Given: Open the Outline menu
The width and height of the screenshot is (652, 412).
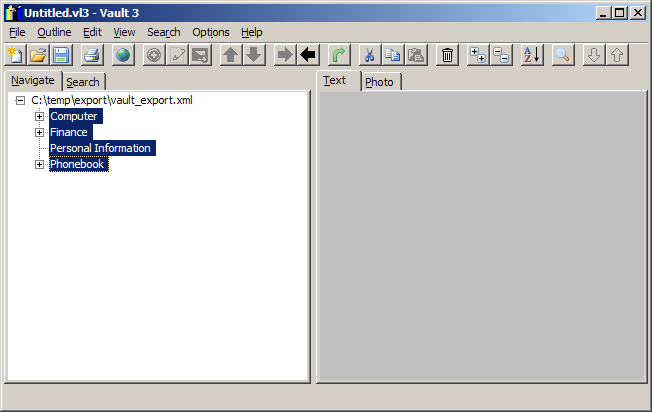Looking at the screenshot, I should coord(54,32).
